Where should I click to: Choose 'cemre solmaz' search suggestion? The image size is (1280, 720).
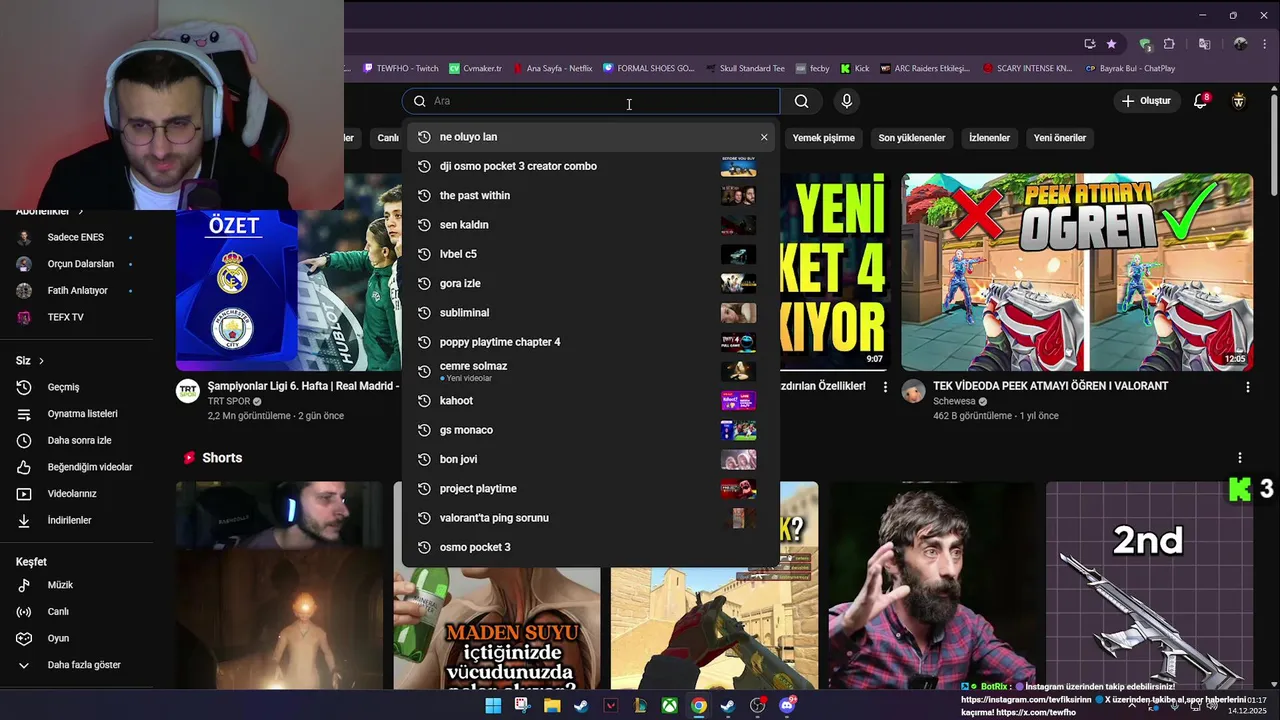click(590, 371)
